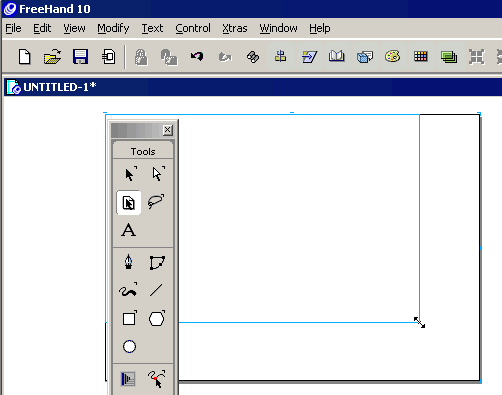This screenshot has width=502, height=395.
Task: Click the Tools panel grey drag bar
Action: point(137,130)
